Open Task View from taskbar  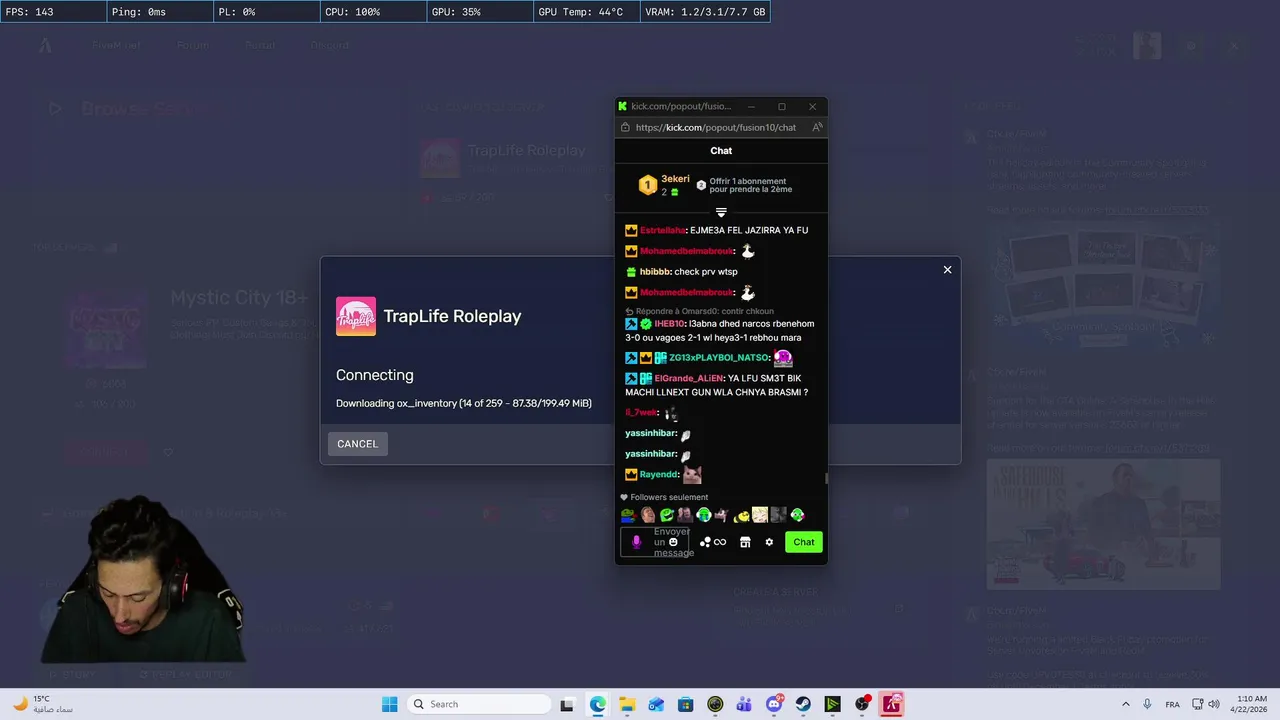[x=567, y=704]
